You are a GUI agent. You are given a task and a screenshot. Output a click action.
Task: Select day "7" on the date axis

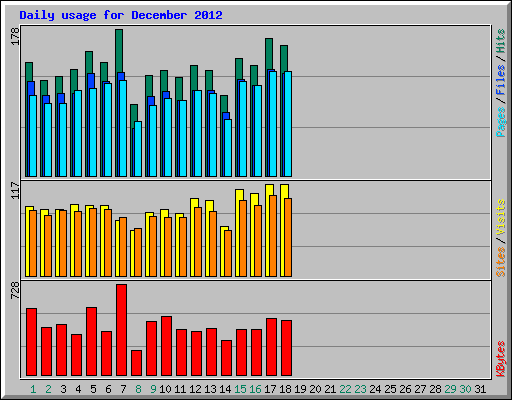pos(123,389)
